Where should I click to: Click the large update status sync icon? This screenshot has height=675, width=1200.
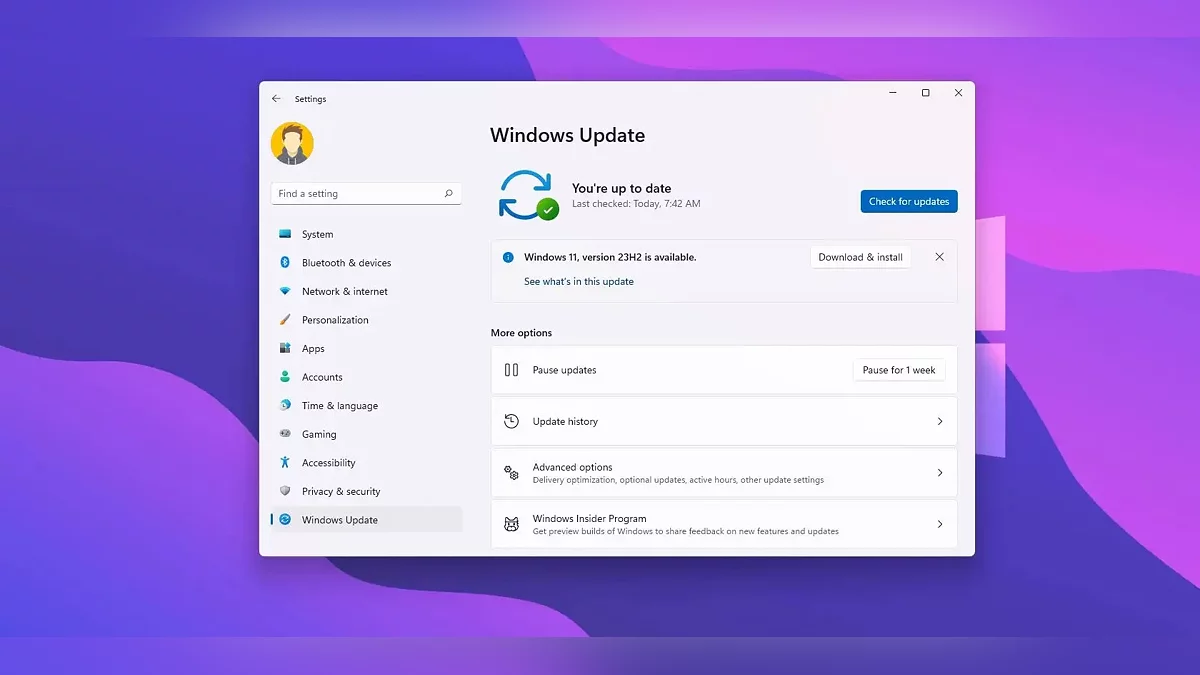point(527,195)
